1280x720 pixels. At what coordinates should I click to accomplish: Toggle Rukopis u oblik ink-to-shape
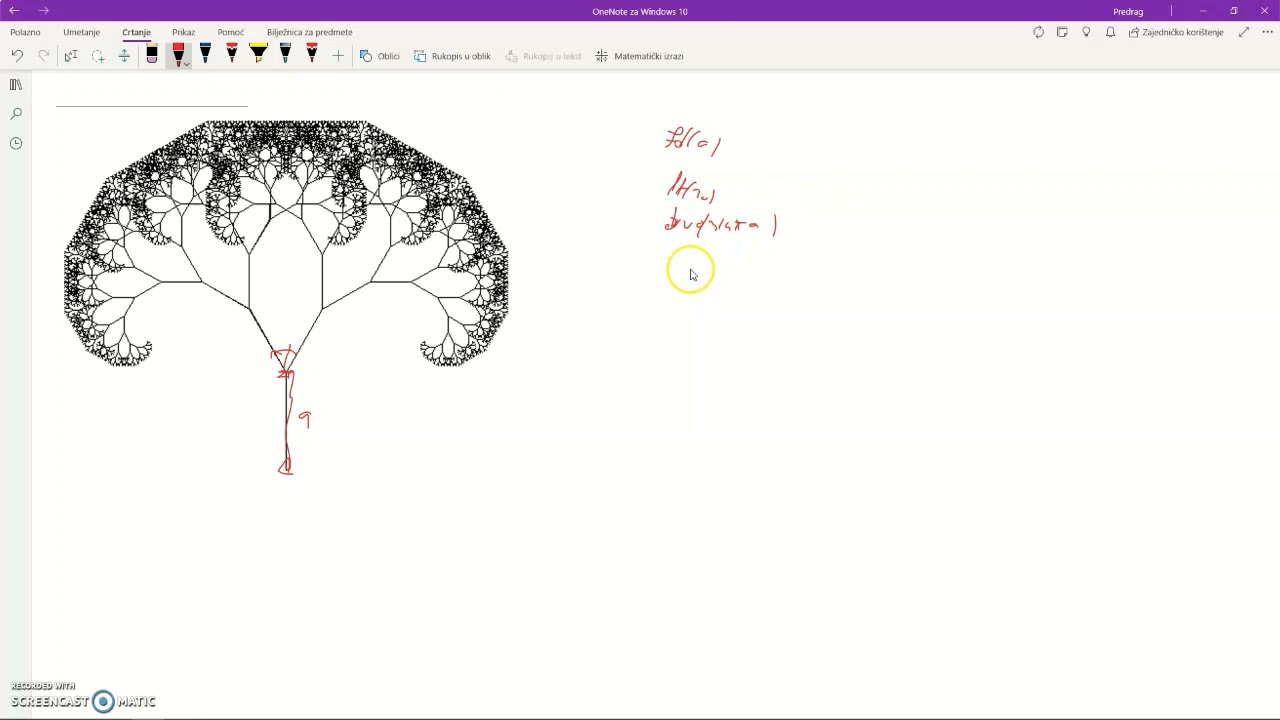452,56
